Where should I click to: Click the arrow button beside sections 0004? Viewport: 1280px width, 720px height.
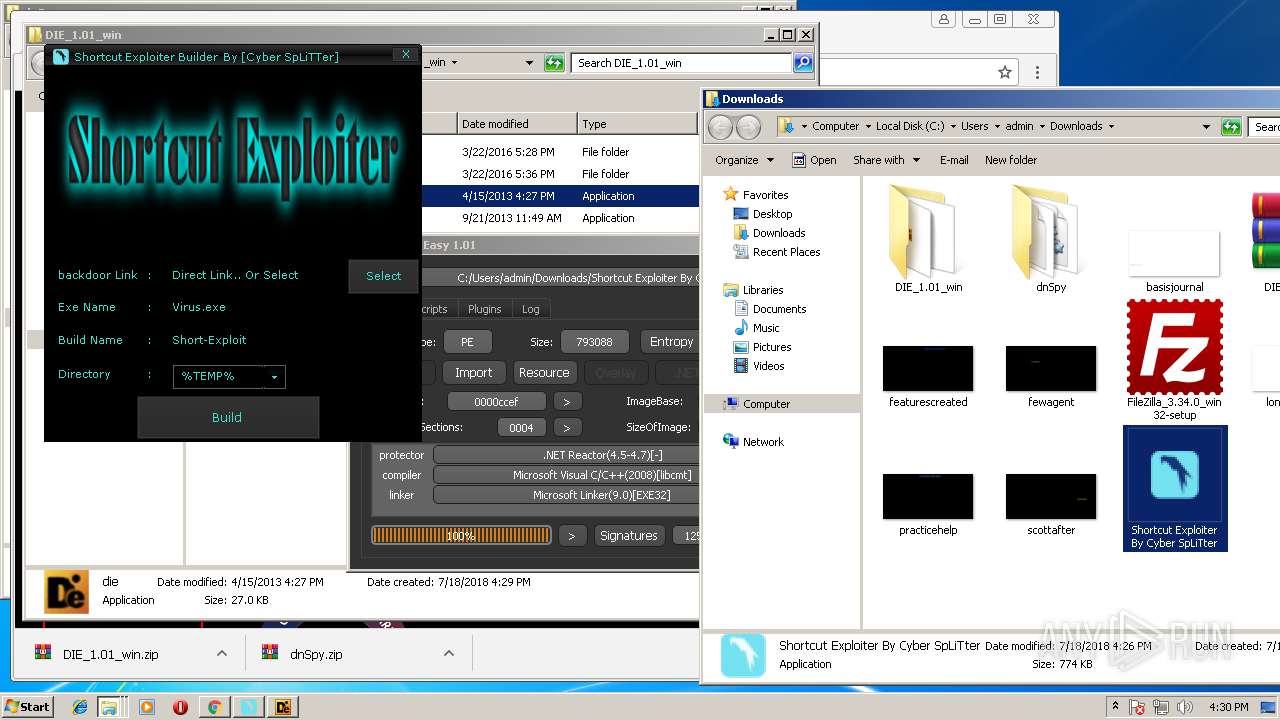point(567,427)
